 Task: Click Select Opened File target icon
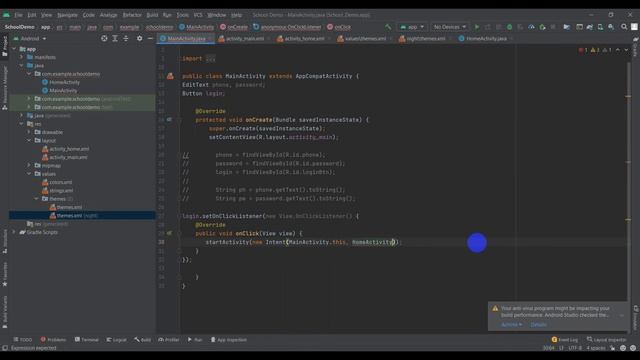(x=104, y=38)
